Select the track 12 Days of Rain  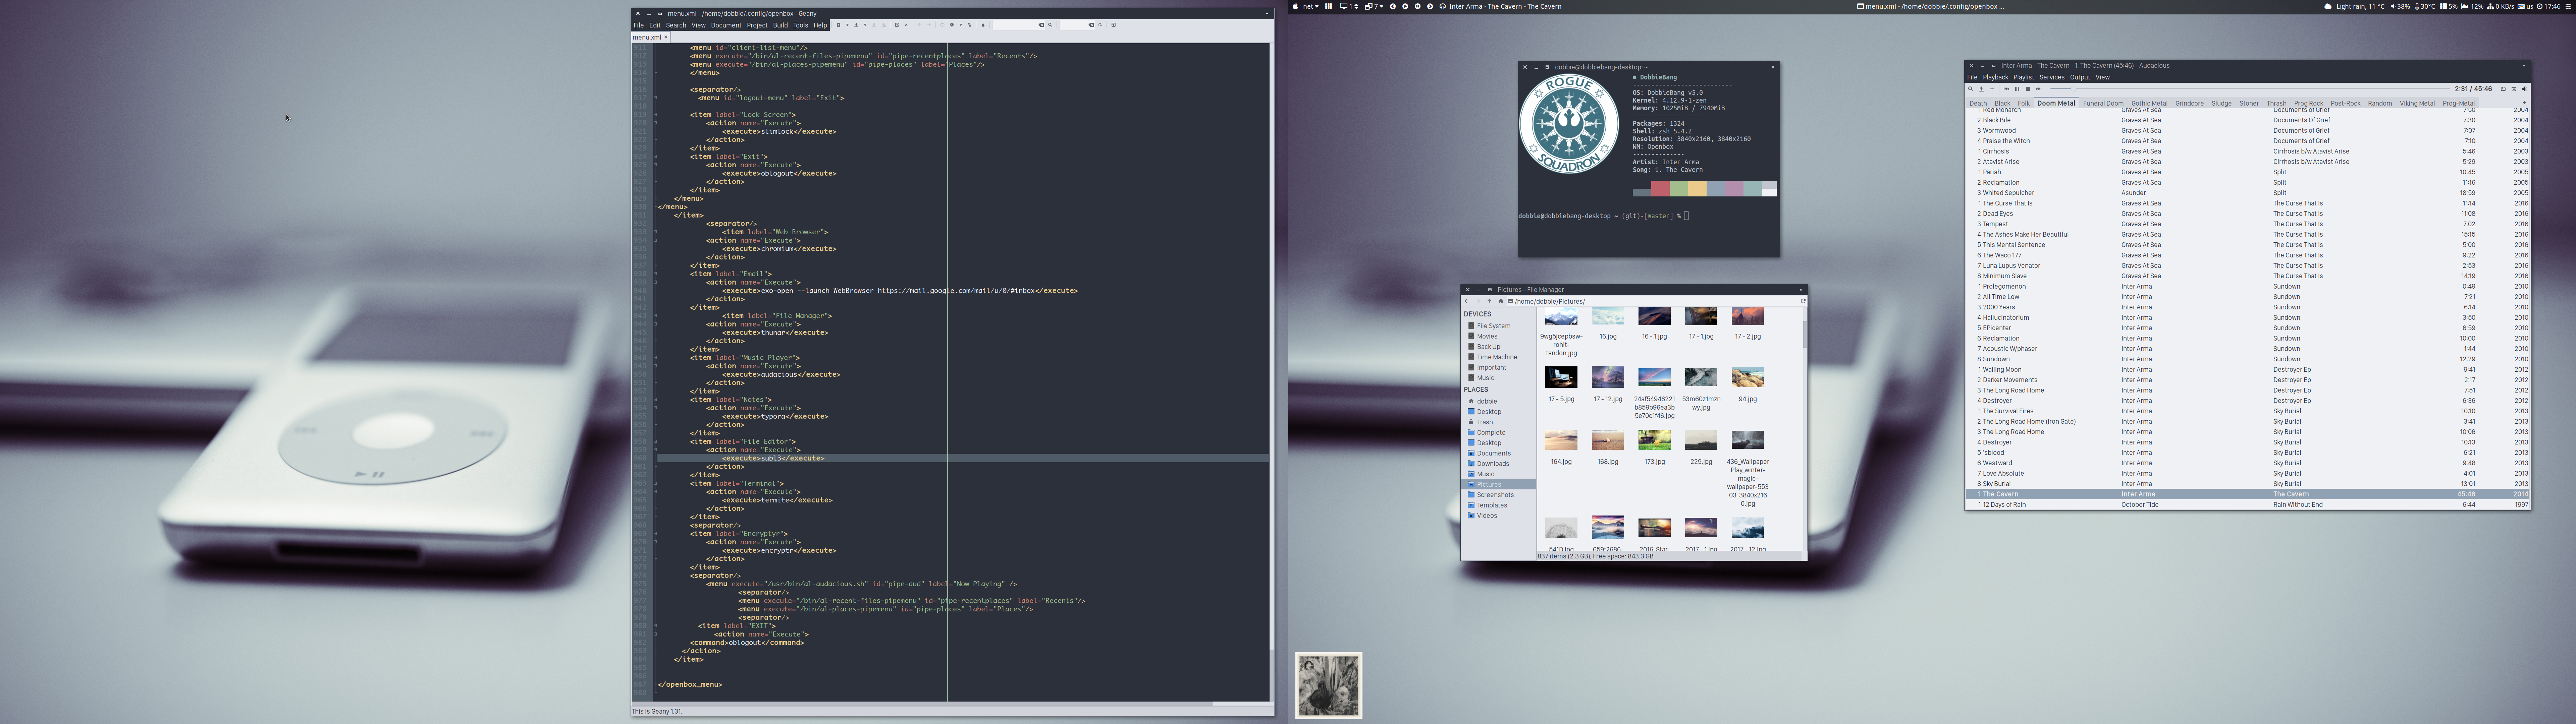(x=2247, y=505)
